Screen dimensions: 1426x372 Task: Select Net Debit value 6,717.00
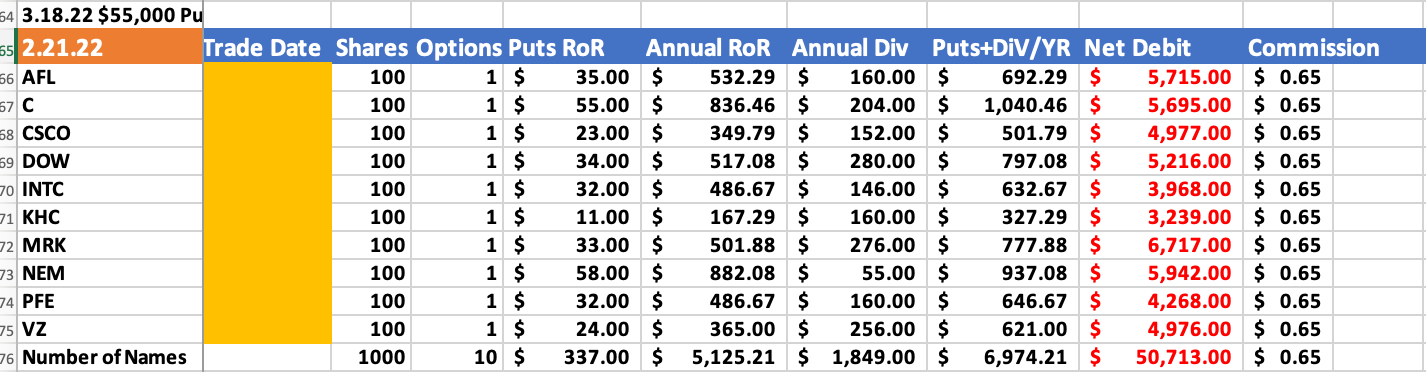click(1162, 245)
